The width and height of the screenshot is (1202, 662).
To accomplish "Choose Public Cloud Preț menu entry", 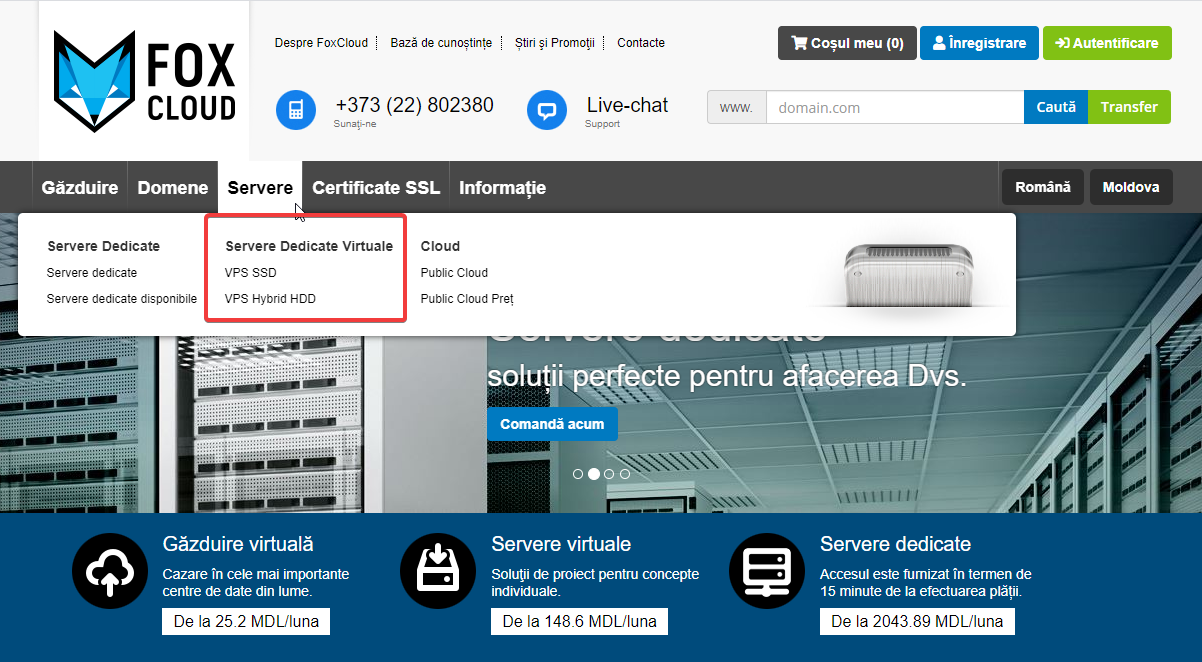I will [x=467, y=299].
